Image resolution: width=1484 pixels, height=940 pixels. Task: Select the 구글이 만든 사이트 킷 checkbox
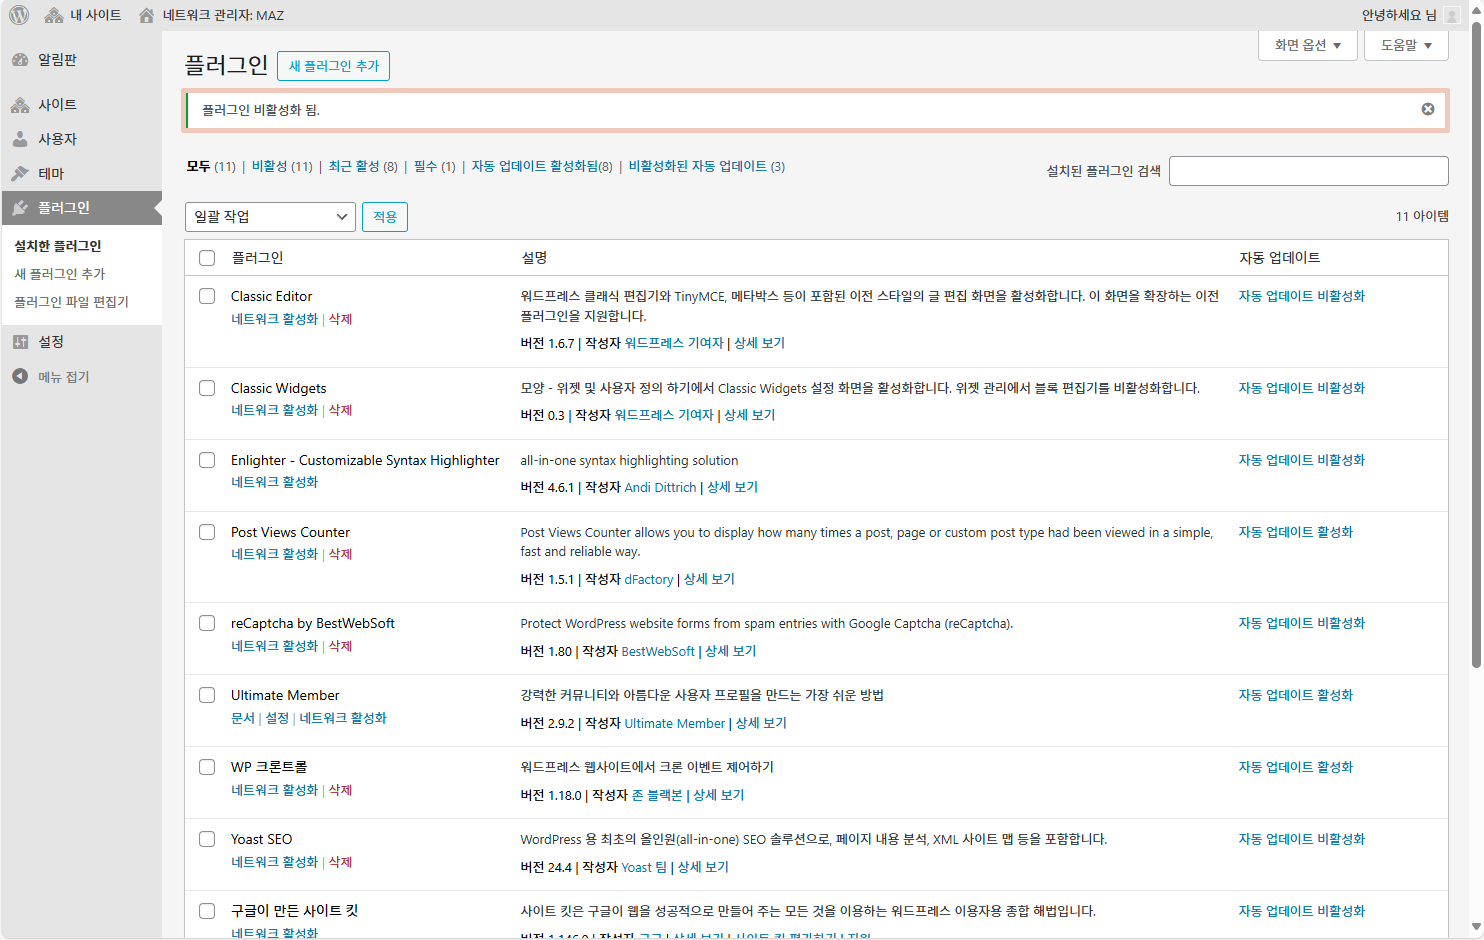click(207, 911)
